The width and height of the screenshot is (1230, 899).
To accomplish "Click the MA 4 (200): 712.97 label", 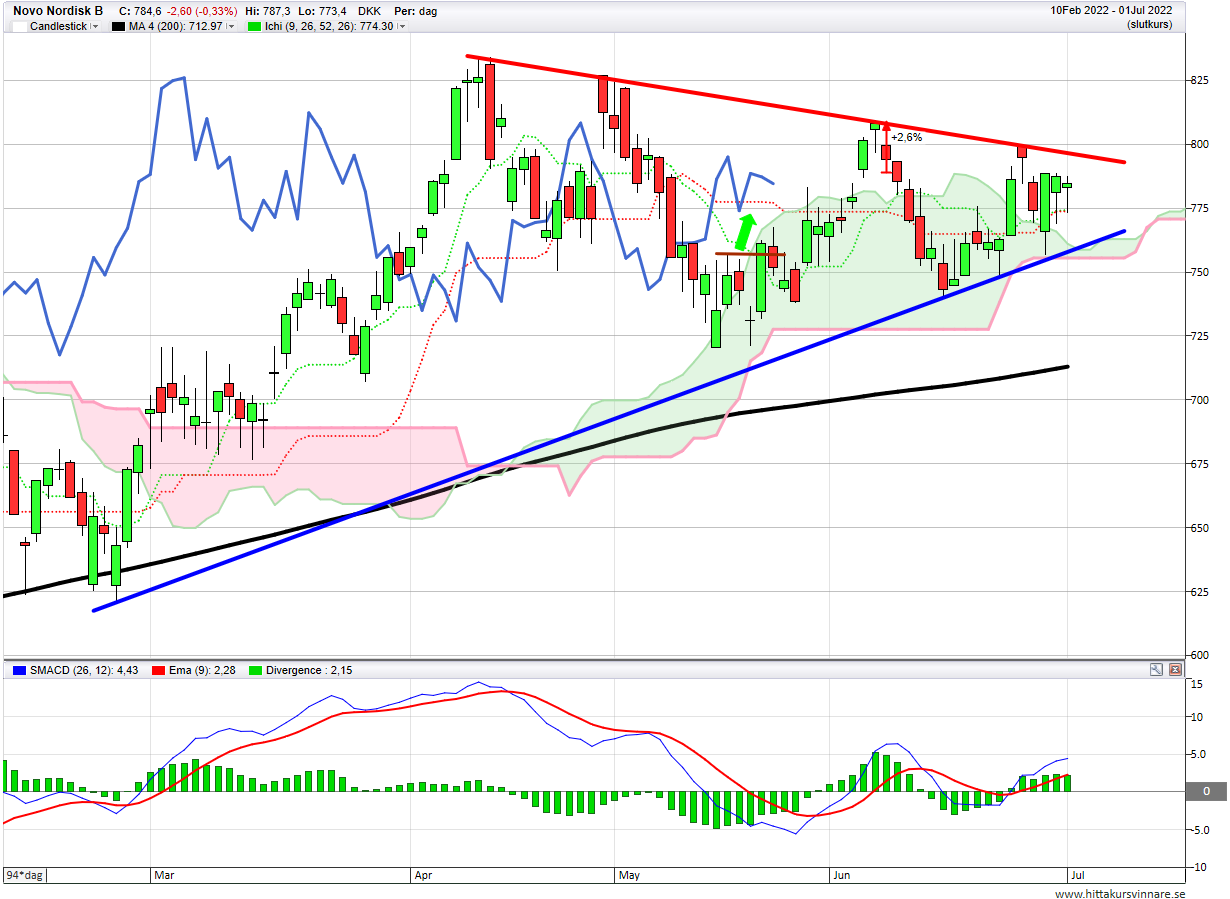I will coord(175,26).
